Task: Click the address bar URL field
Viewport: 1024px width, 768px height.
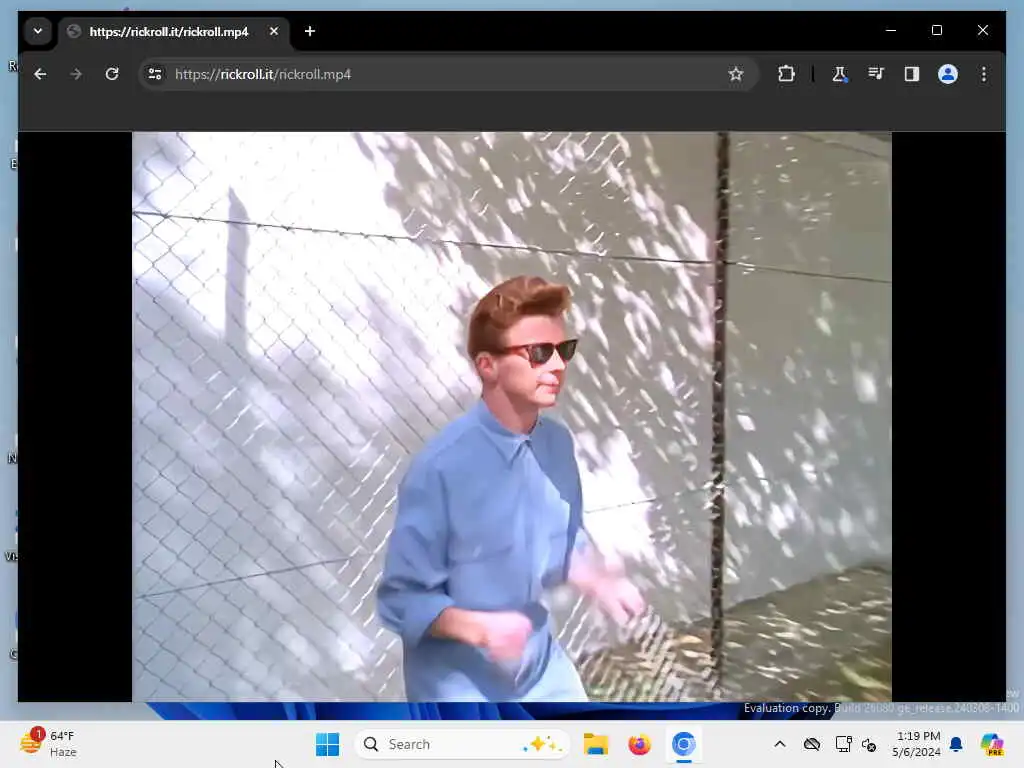Action: click(447, 74)
